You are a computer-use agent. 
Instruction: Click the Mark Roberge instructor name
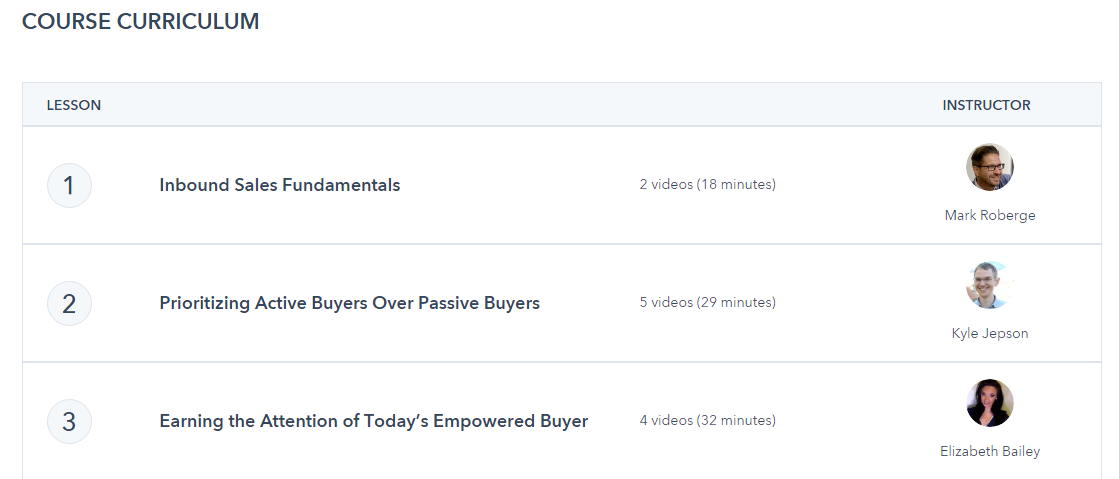pyautogui.click(x=989, y=215)
